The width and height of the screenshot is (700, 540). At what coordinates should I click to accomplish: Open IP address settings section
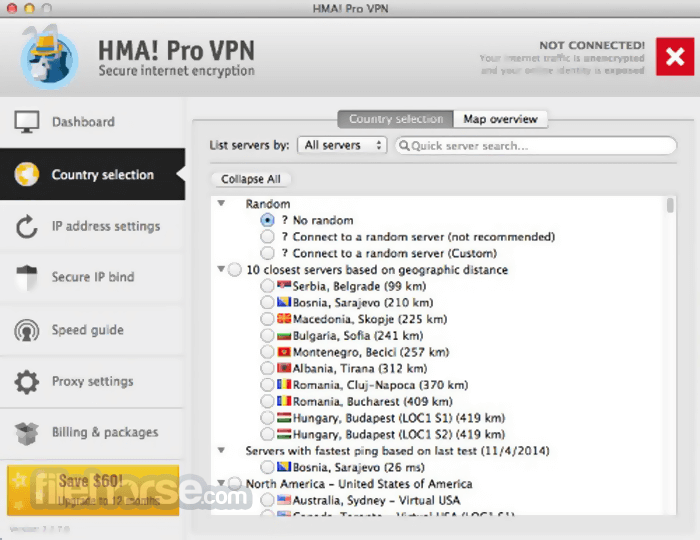point(92,226)
